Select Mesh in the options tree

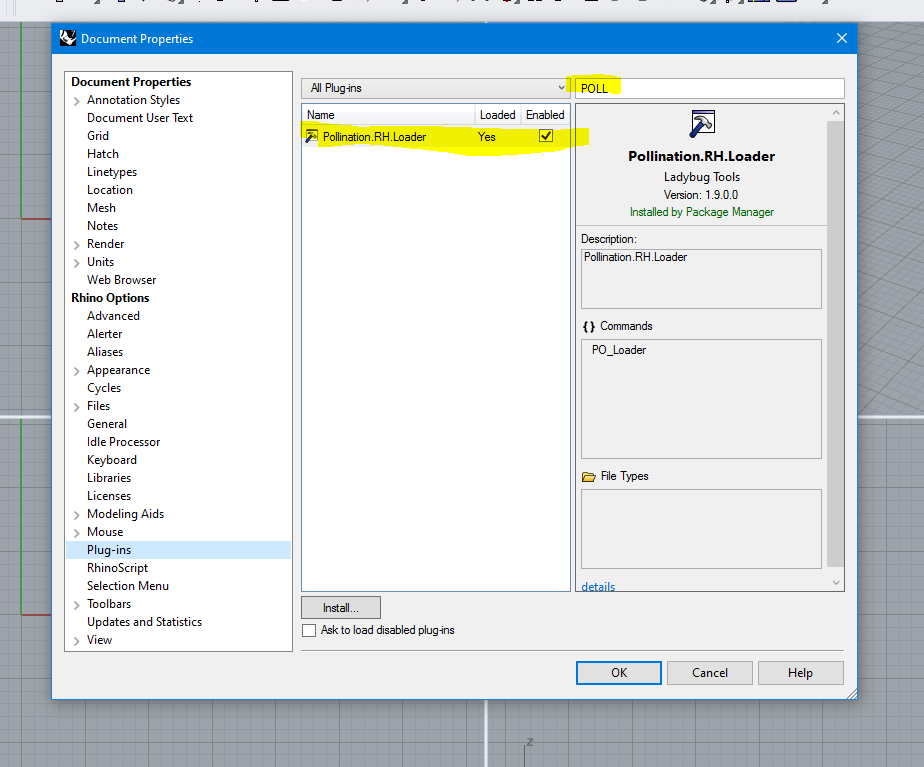coord(101,208)
